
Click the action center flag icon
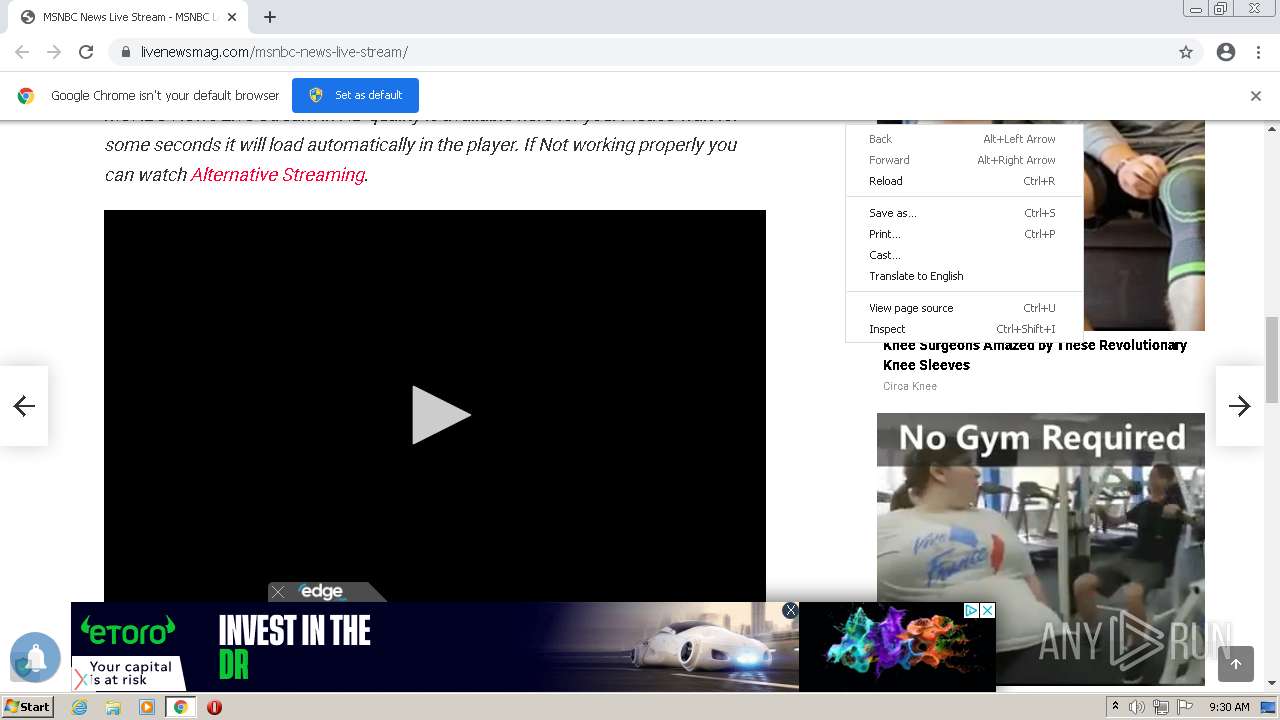(1185, 707)
